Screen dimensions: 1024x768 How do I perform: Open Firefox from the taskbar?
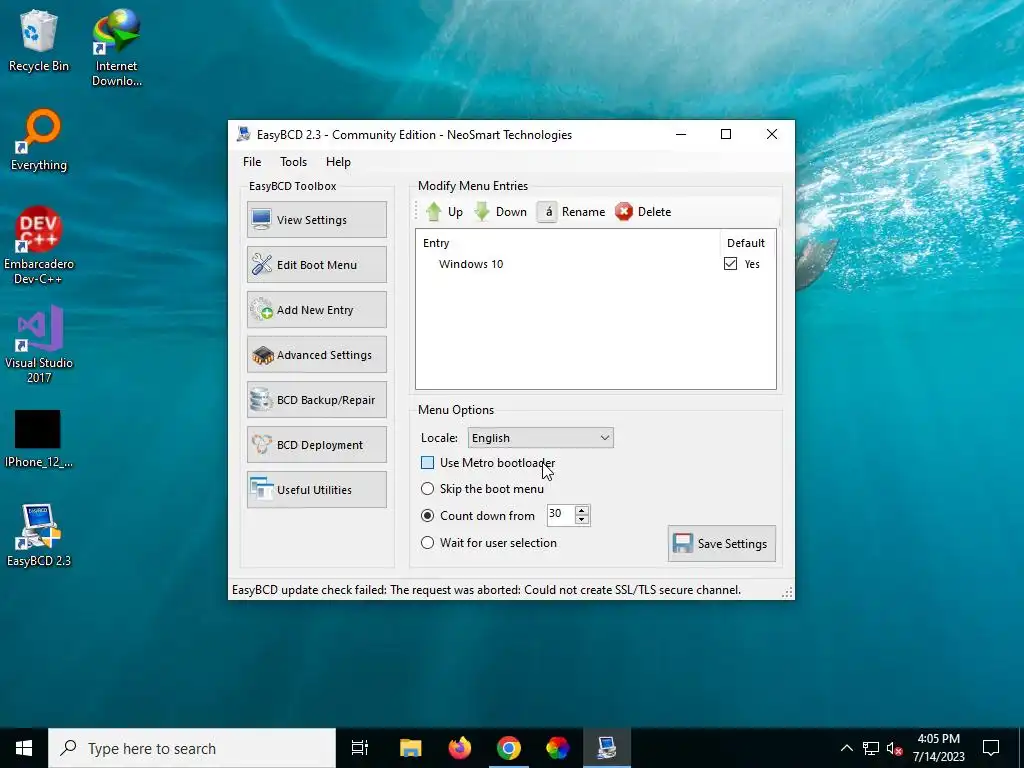pos(460,748)
